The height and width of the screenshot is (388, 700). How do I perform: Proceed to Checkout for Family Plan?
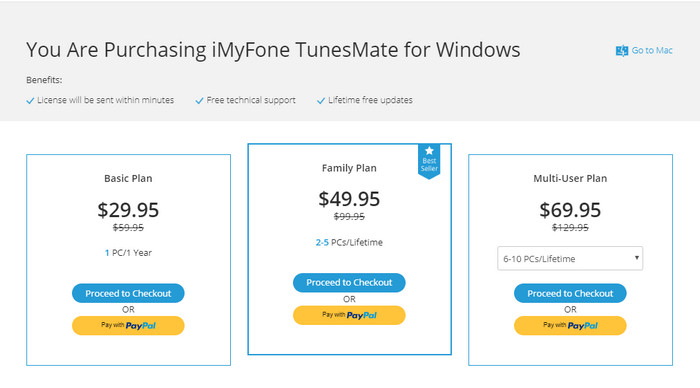tap(349, 283)
